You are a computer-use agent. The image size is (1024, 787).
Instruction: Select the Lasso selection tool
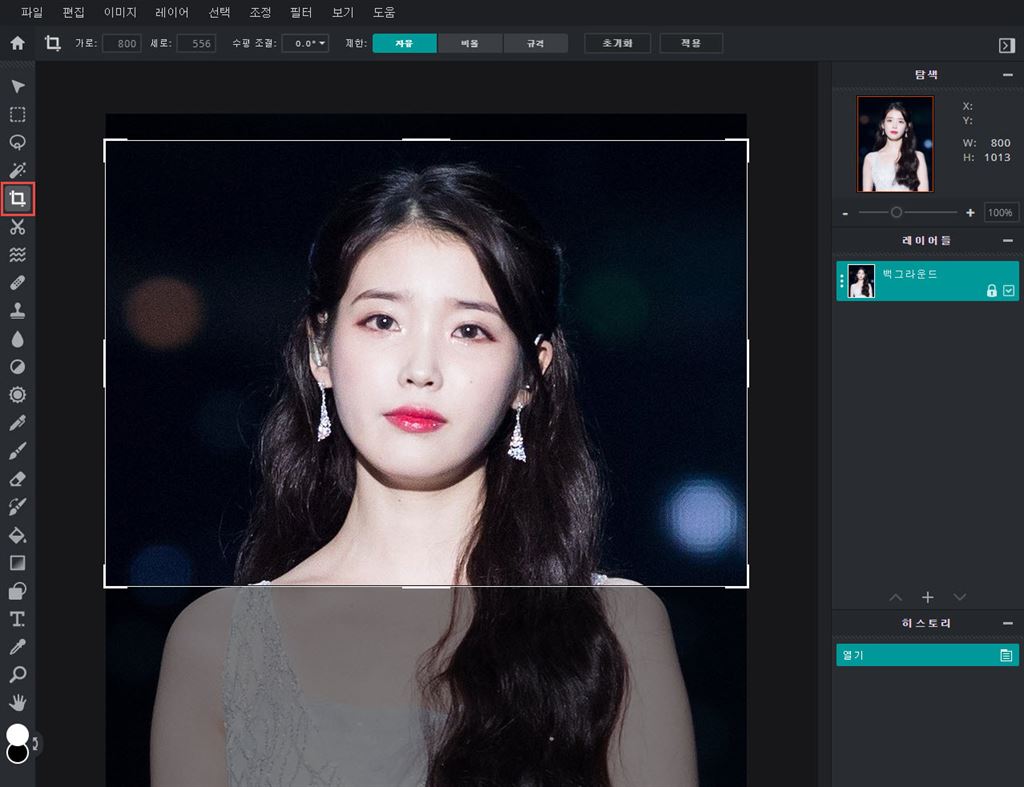tap(18, 142)
